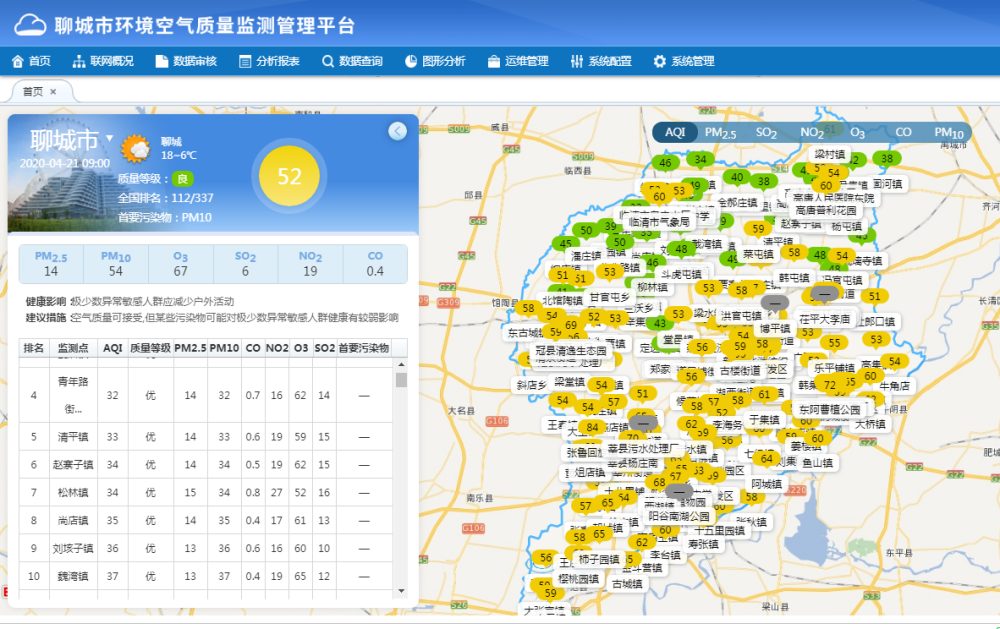Click 冠县清逸生态园 map label

pyautogui.click(x=571, y=350)
